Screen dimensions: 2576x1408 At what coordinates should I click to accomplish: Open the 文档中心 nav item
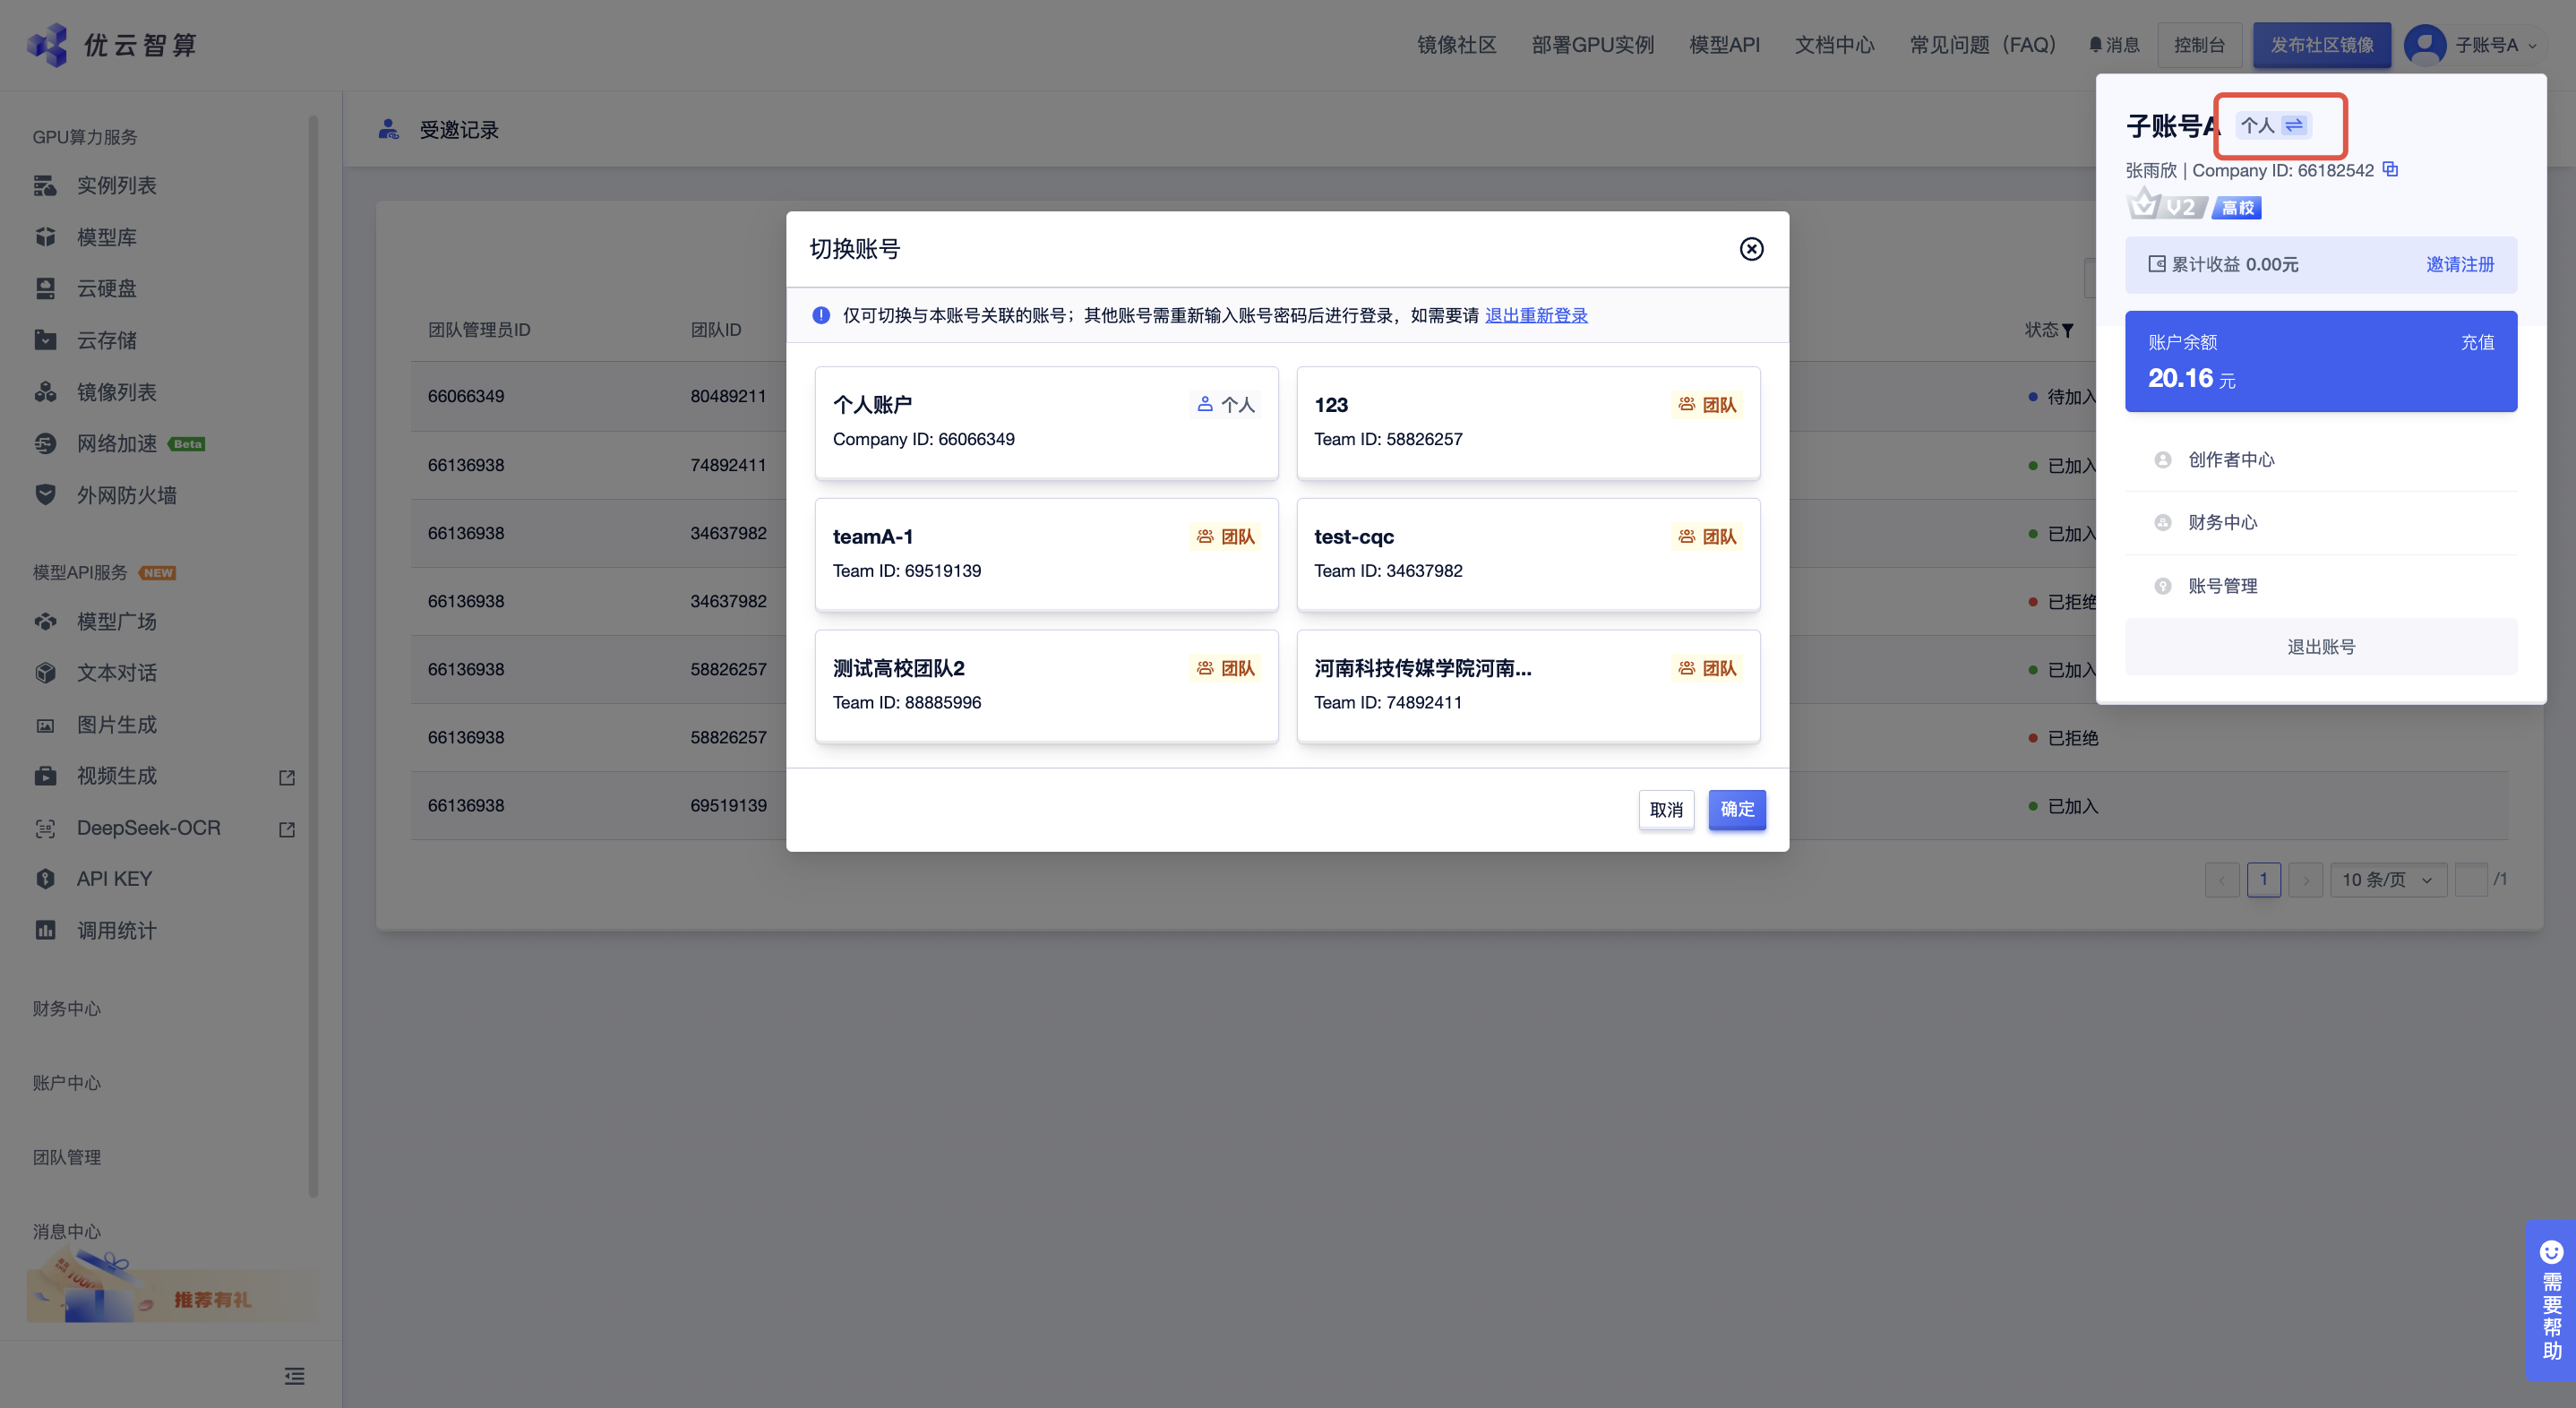[1834, 44]
